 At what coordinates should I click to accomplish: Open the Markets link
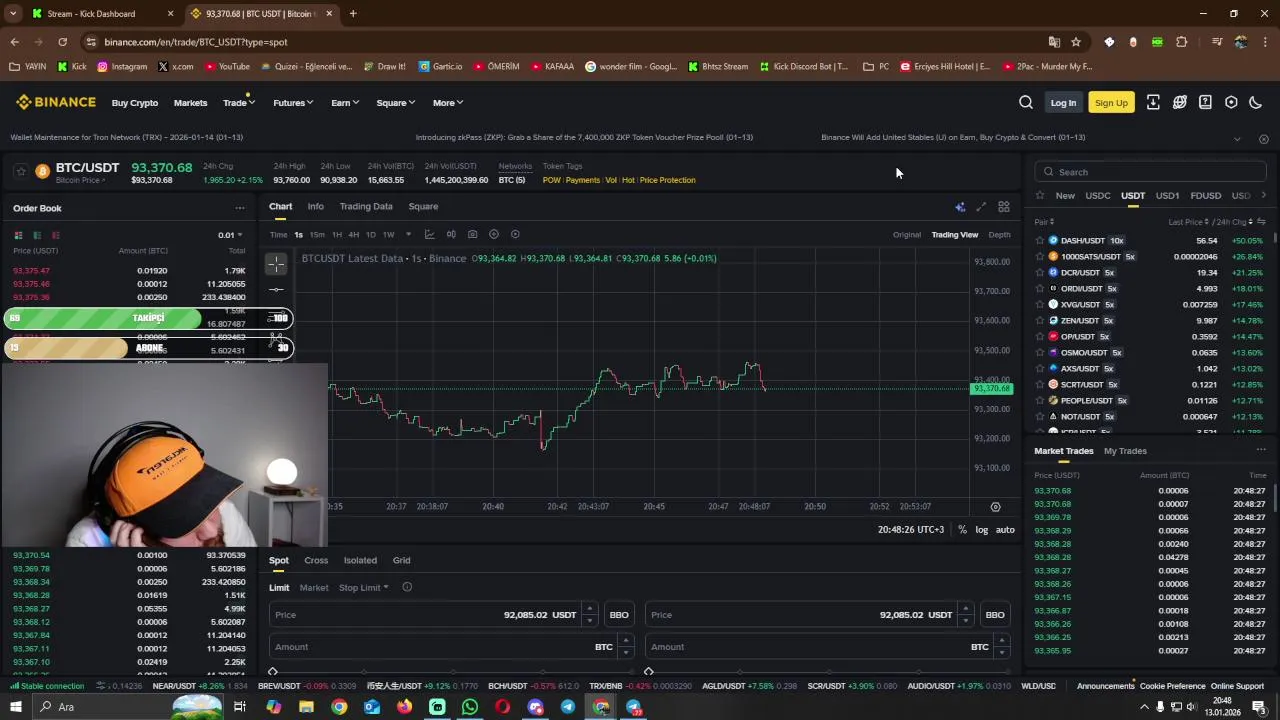[x=190, y=103]
